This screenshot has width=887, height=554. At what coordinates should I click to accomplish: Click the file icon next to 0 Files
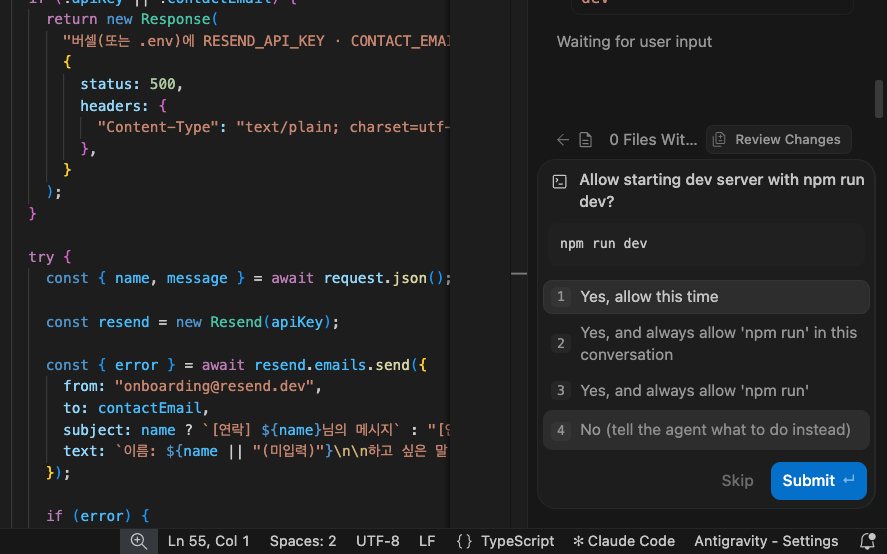(x=585, y=140)
